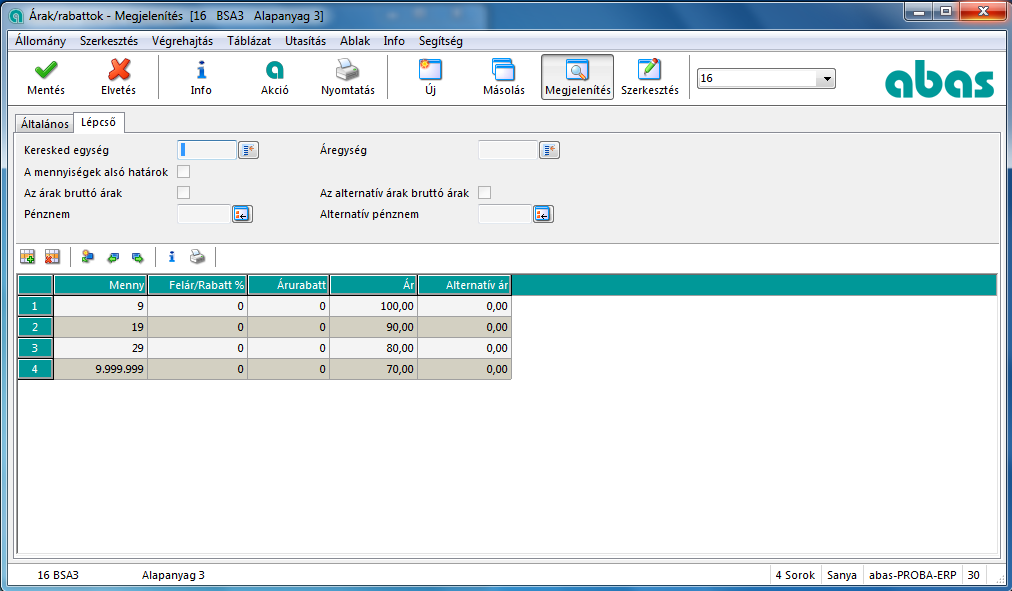The width and height of the screenshot is (1012, 591).
Task: Click the small printer icon above table
Action: tap(197, 257)
